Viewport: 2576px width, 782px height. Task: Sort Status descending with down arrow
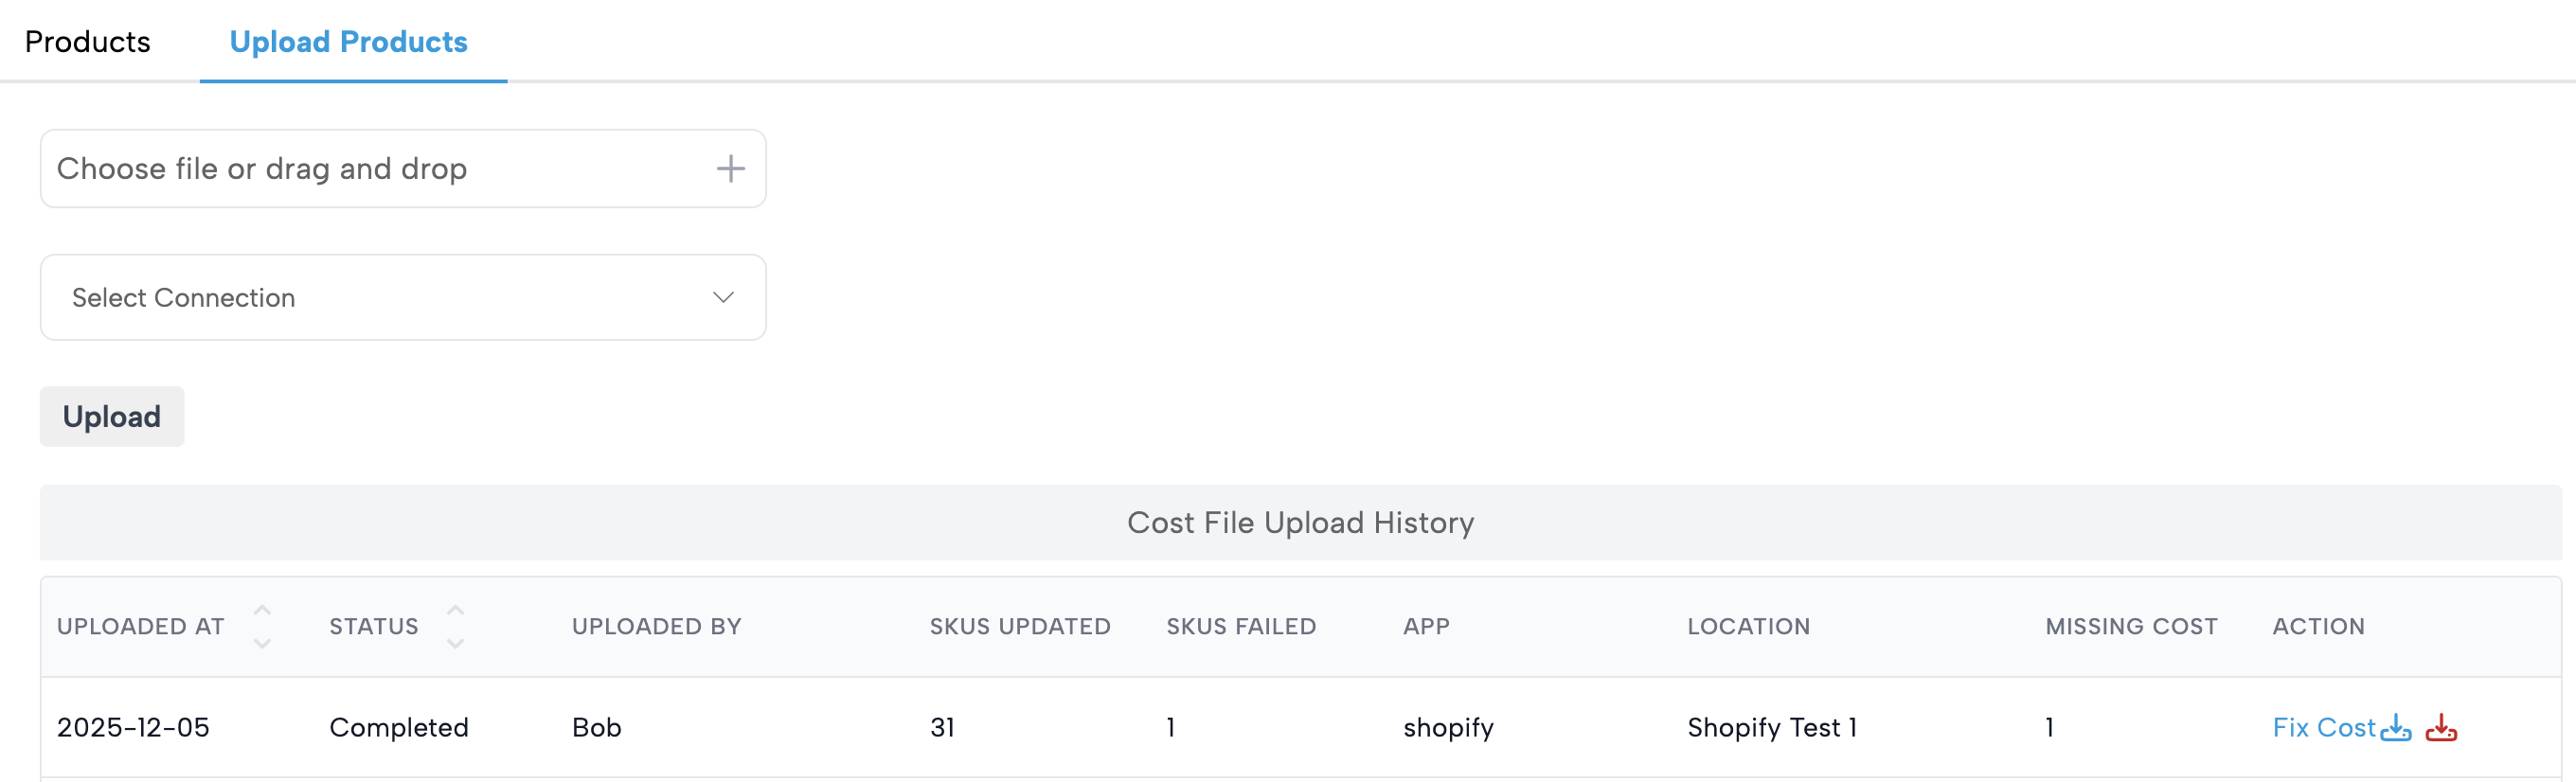click(x=455, y=643)
